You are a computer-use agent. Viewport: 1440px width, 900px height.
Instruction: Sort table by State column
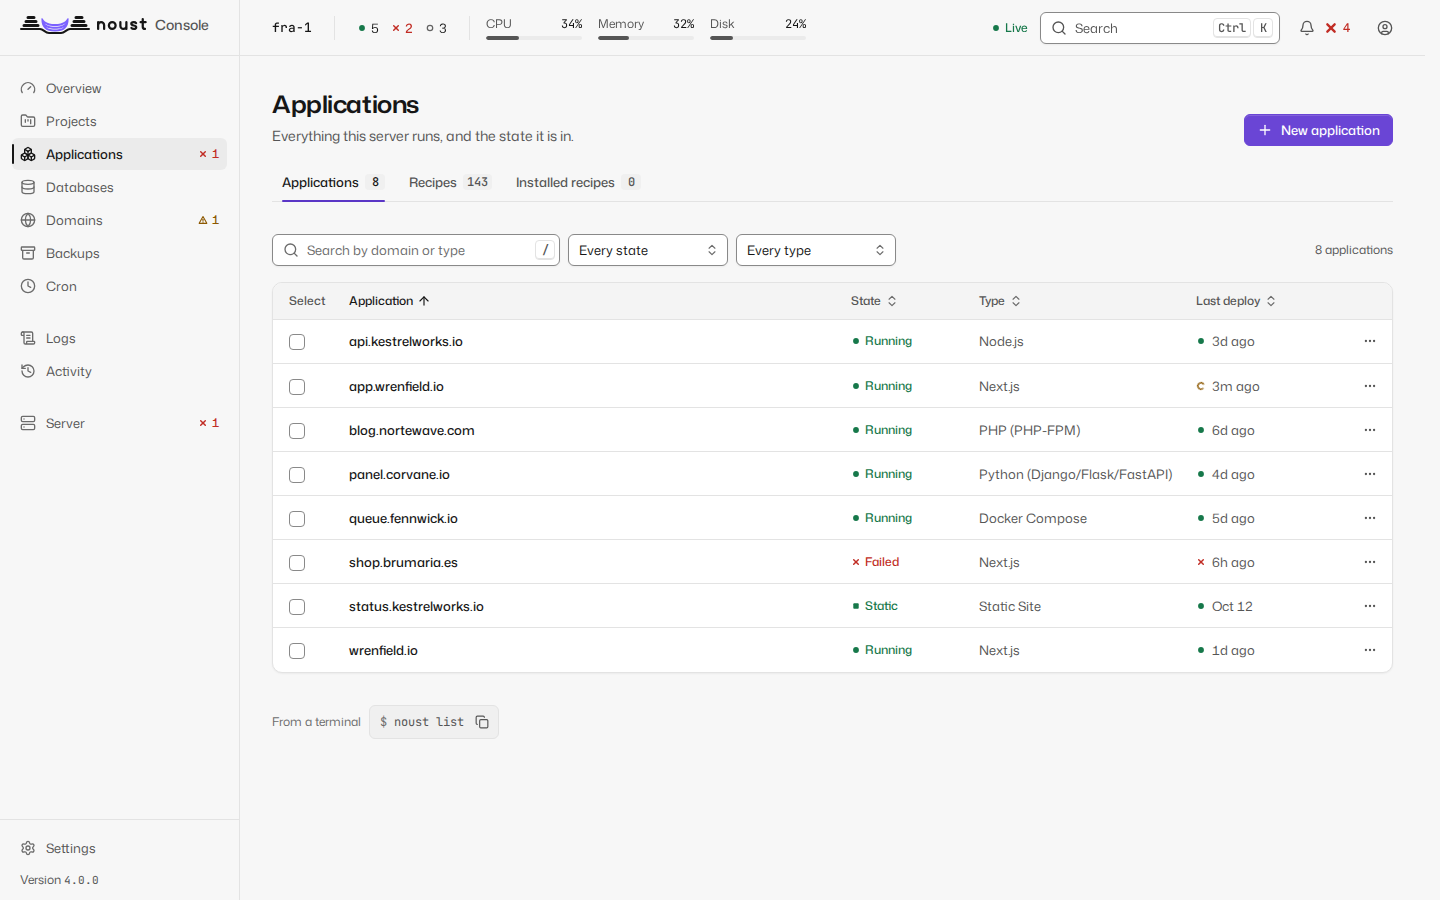[x=874, y=301]
